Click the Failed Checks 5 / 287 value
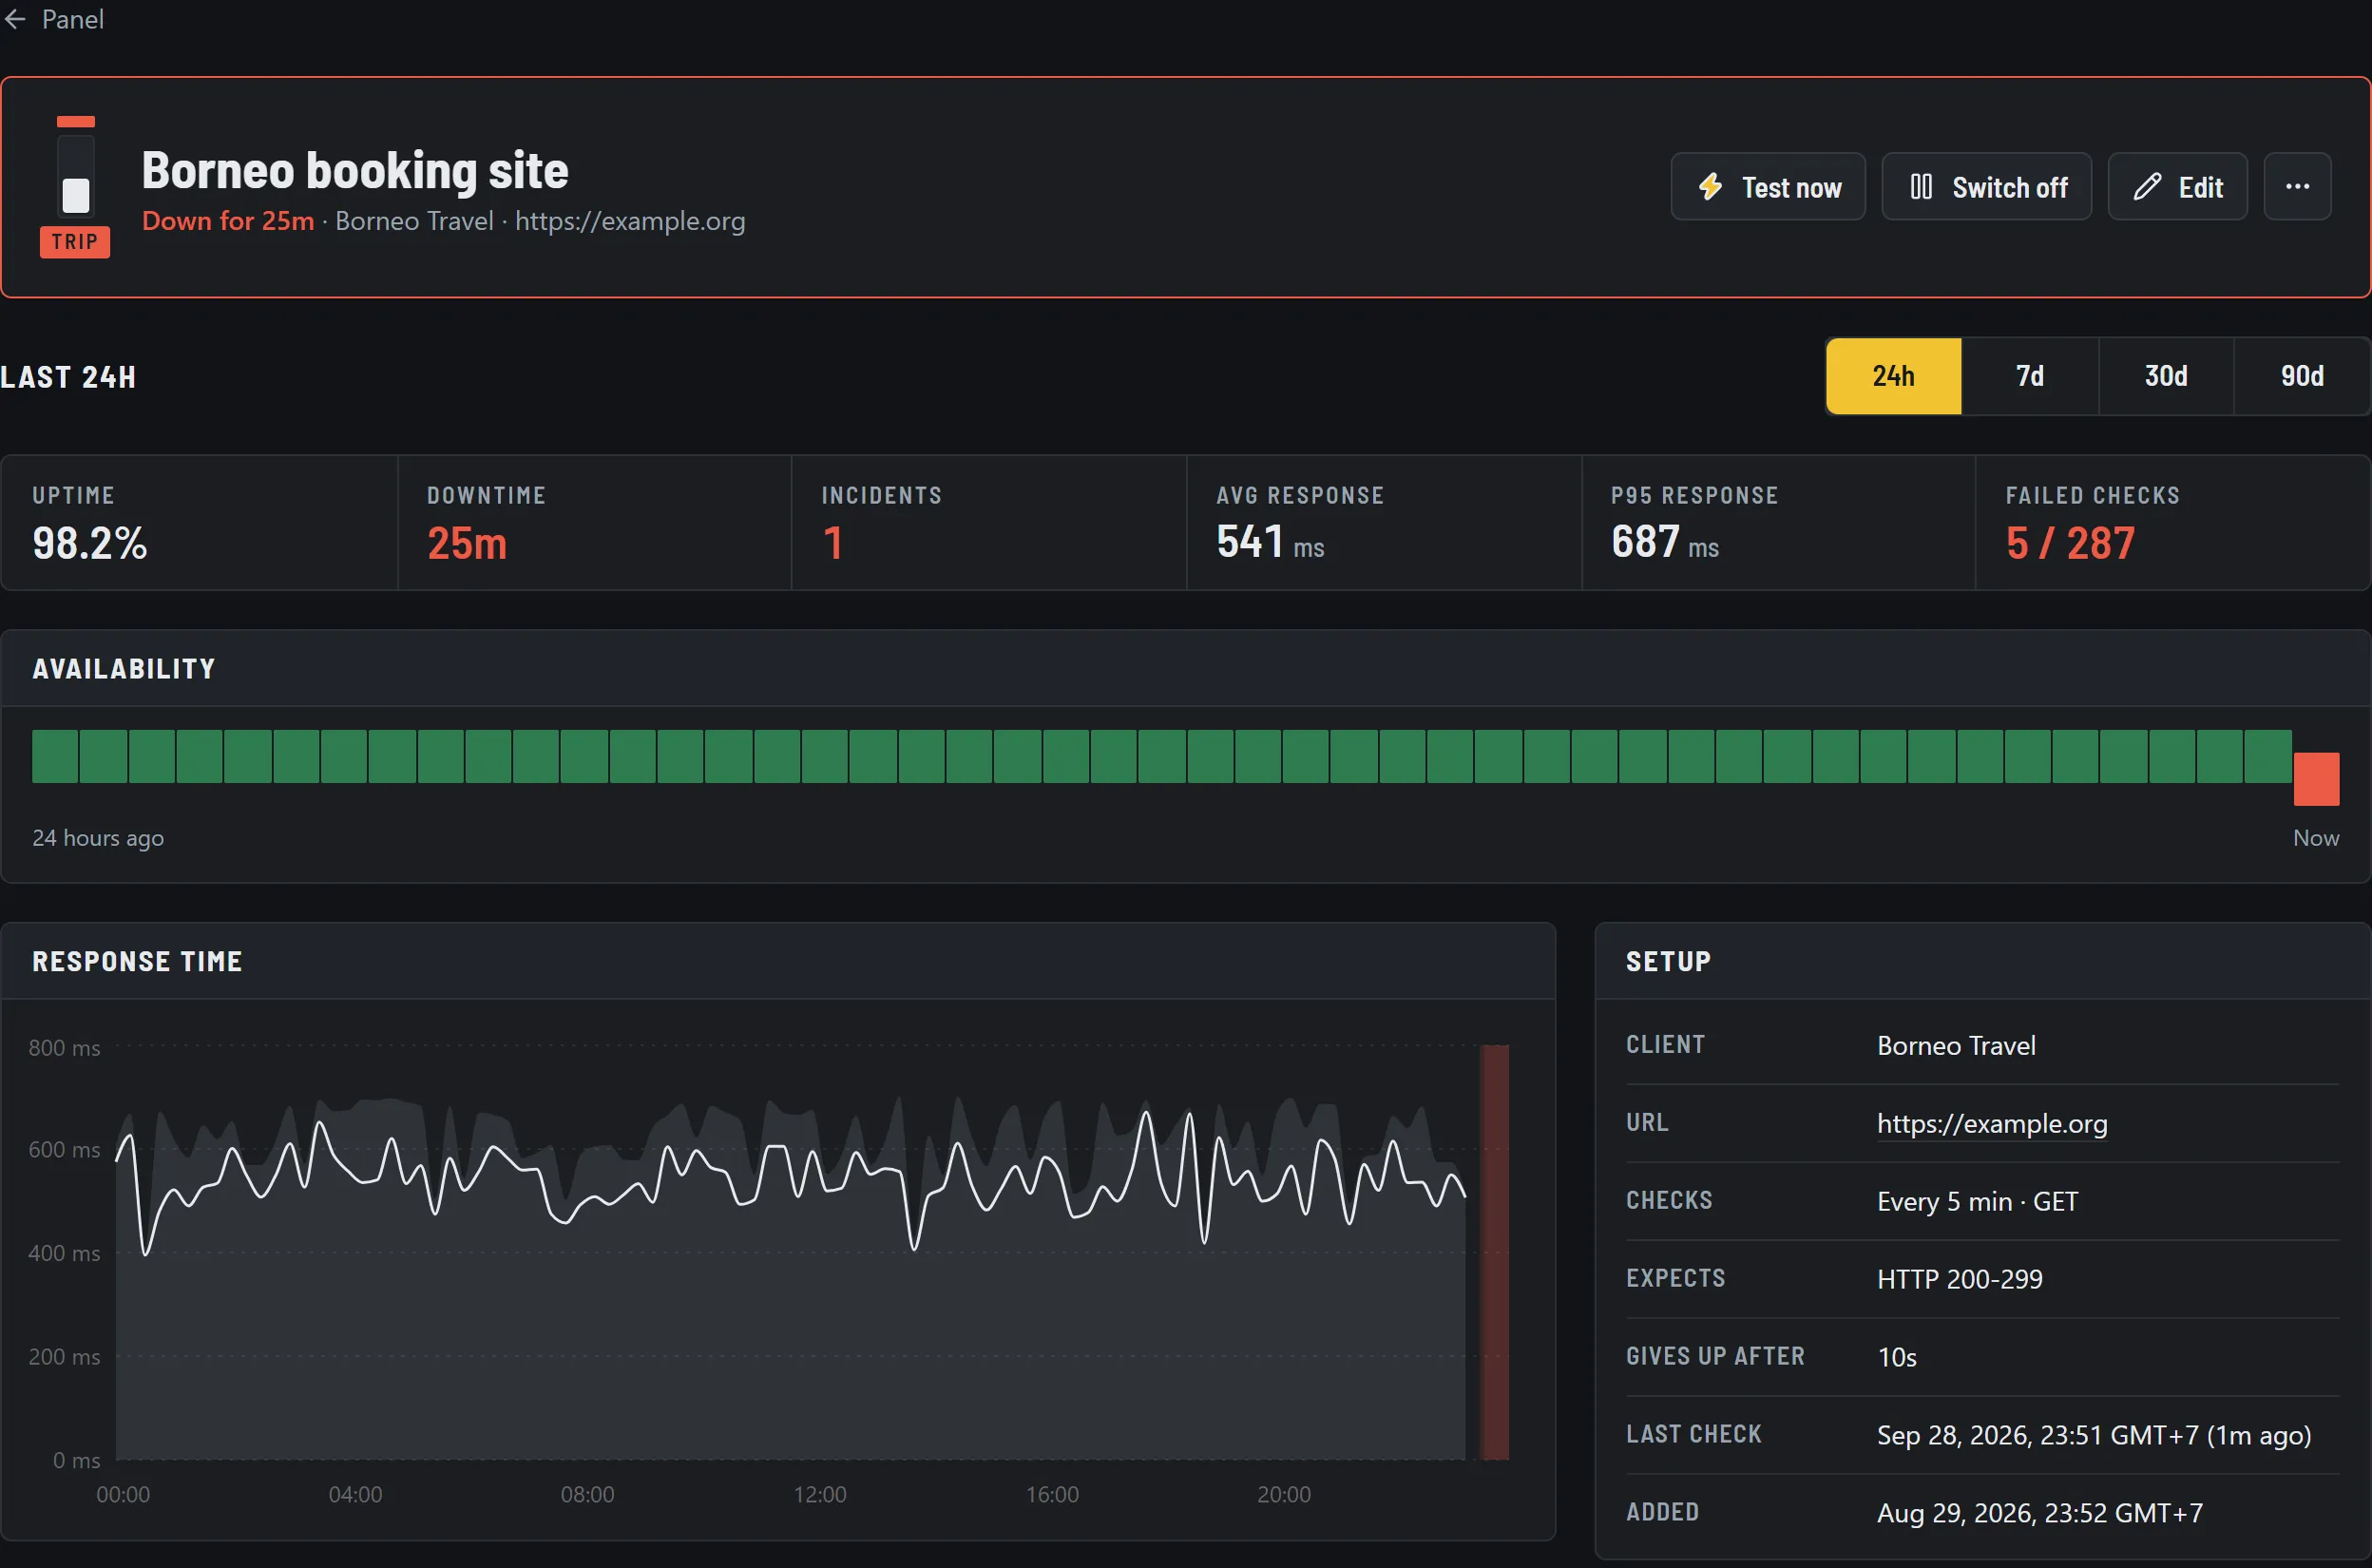 click(2070, 543)
